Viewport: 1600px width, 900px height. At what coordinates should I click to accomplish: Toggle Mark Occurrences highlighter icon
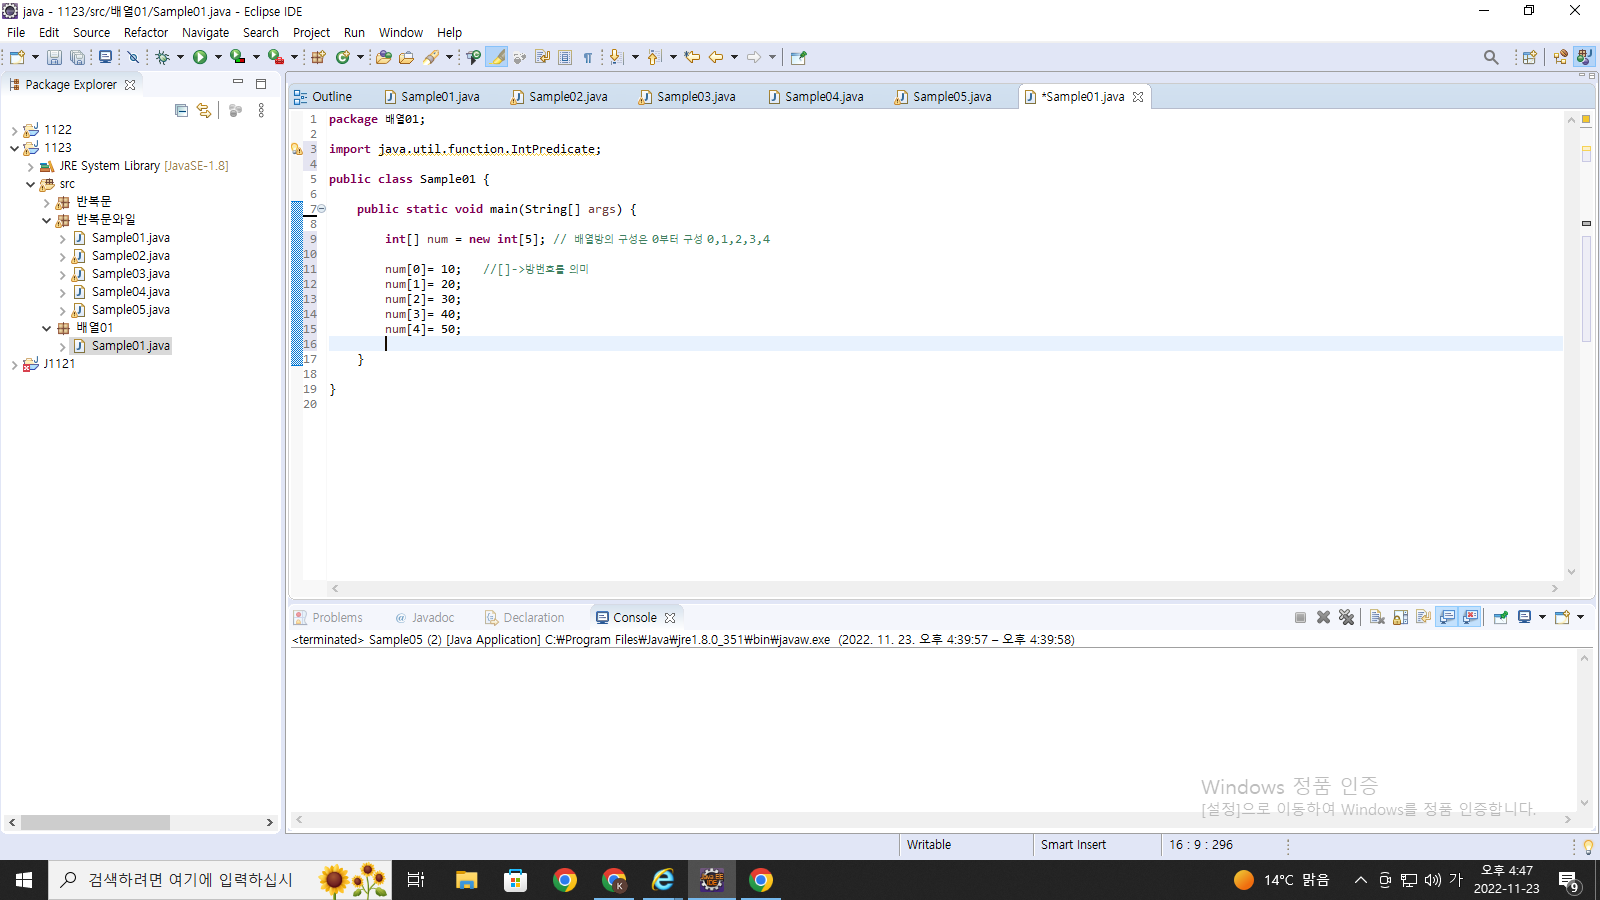pos(497,57)
